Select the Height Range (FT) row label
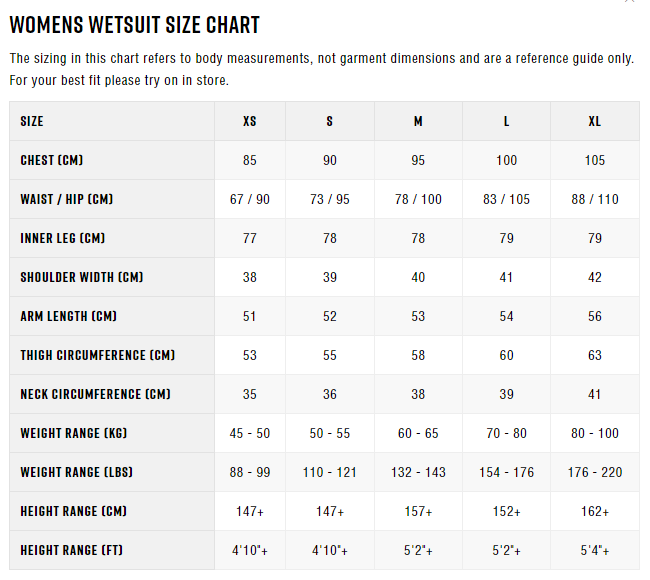This screenshot has height=580, width=650. pos(73,550)
